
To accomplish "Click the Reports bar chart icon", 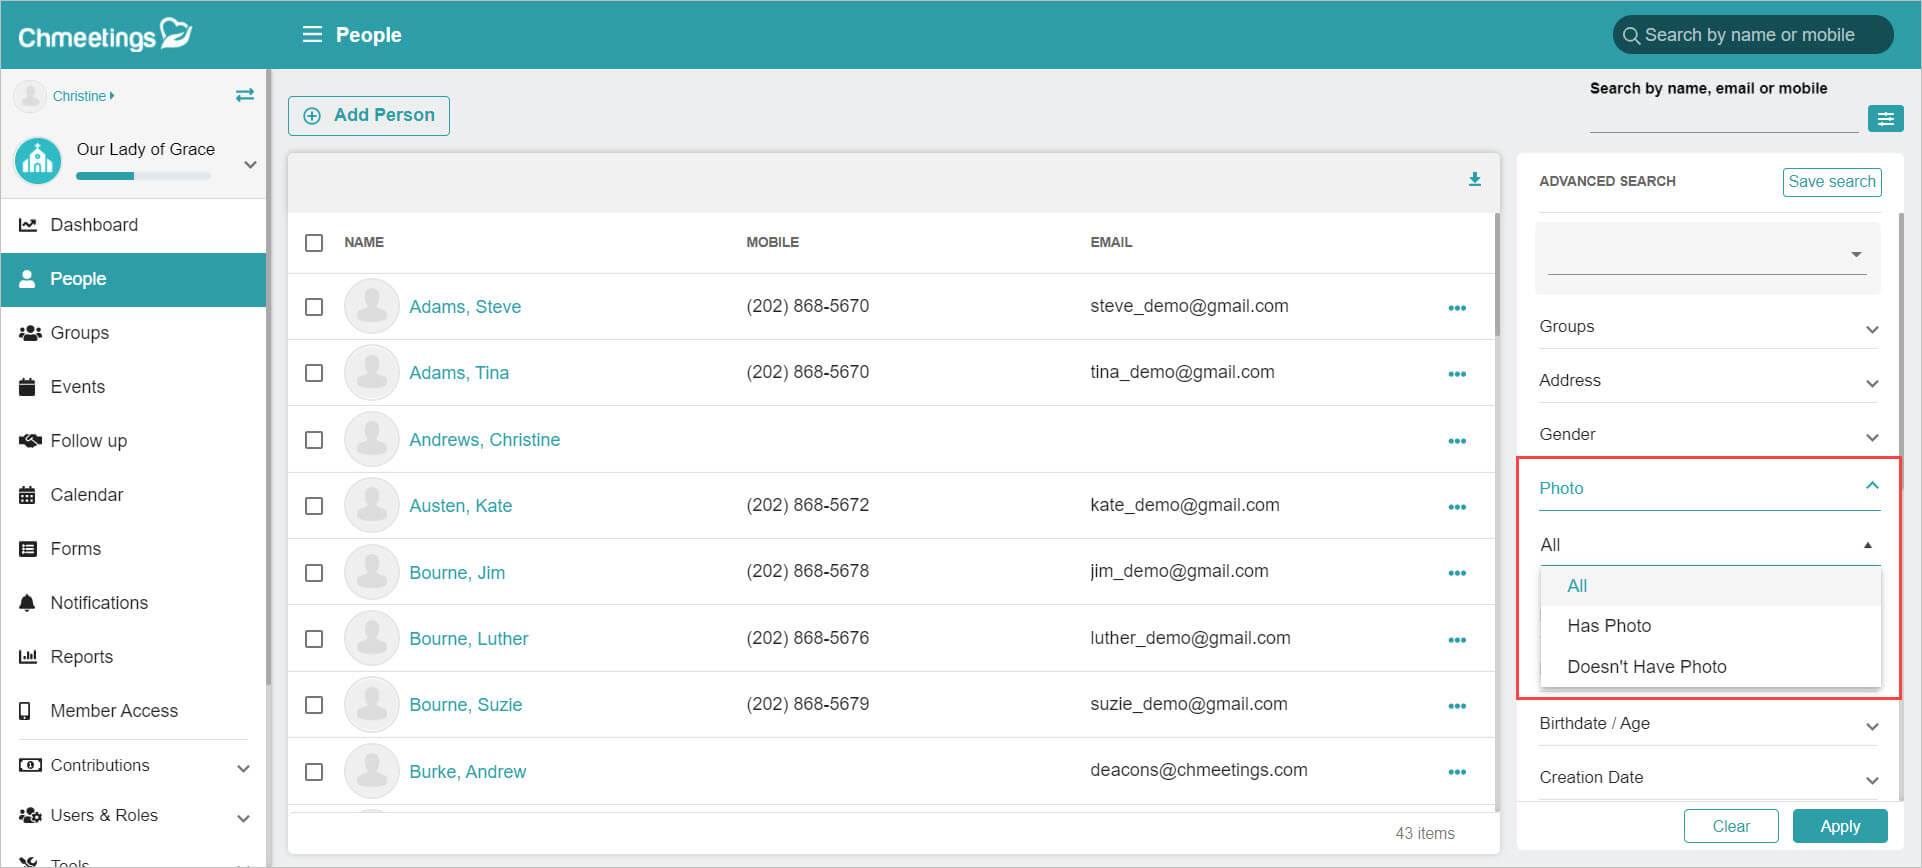I will tap(28, 657).
